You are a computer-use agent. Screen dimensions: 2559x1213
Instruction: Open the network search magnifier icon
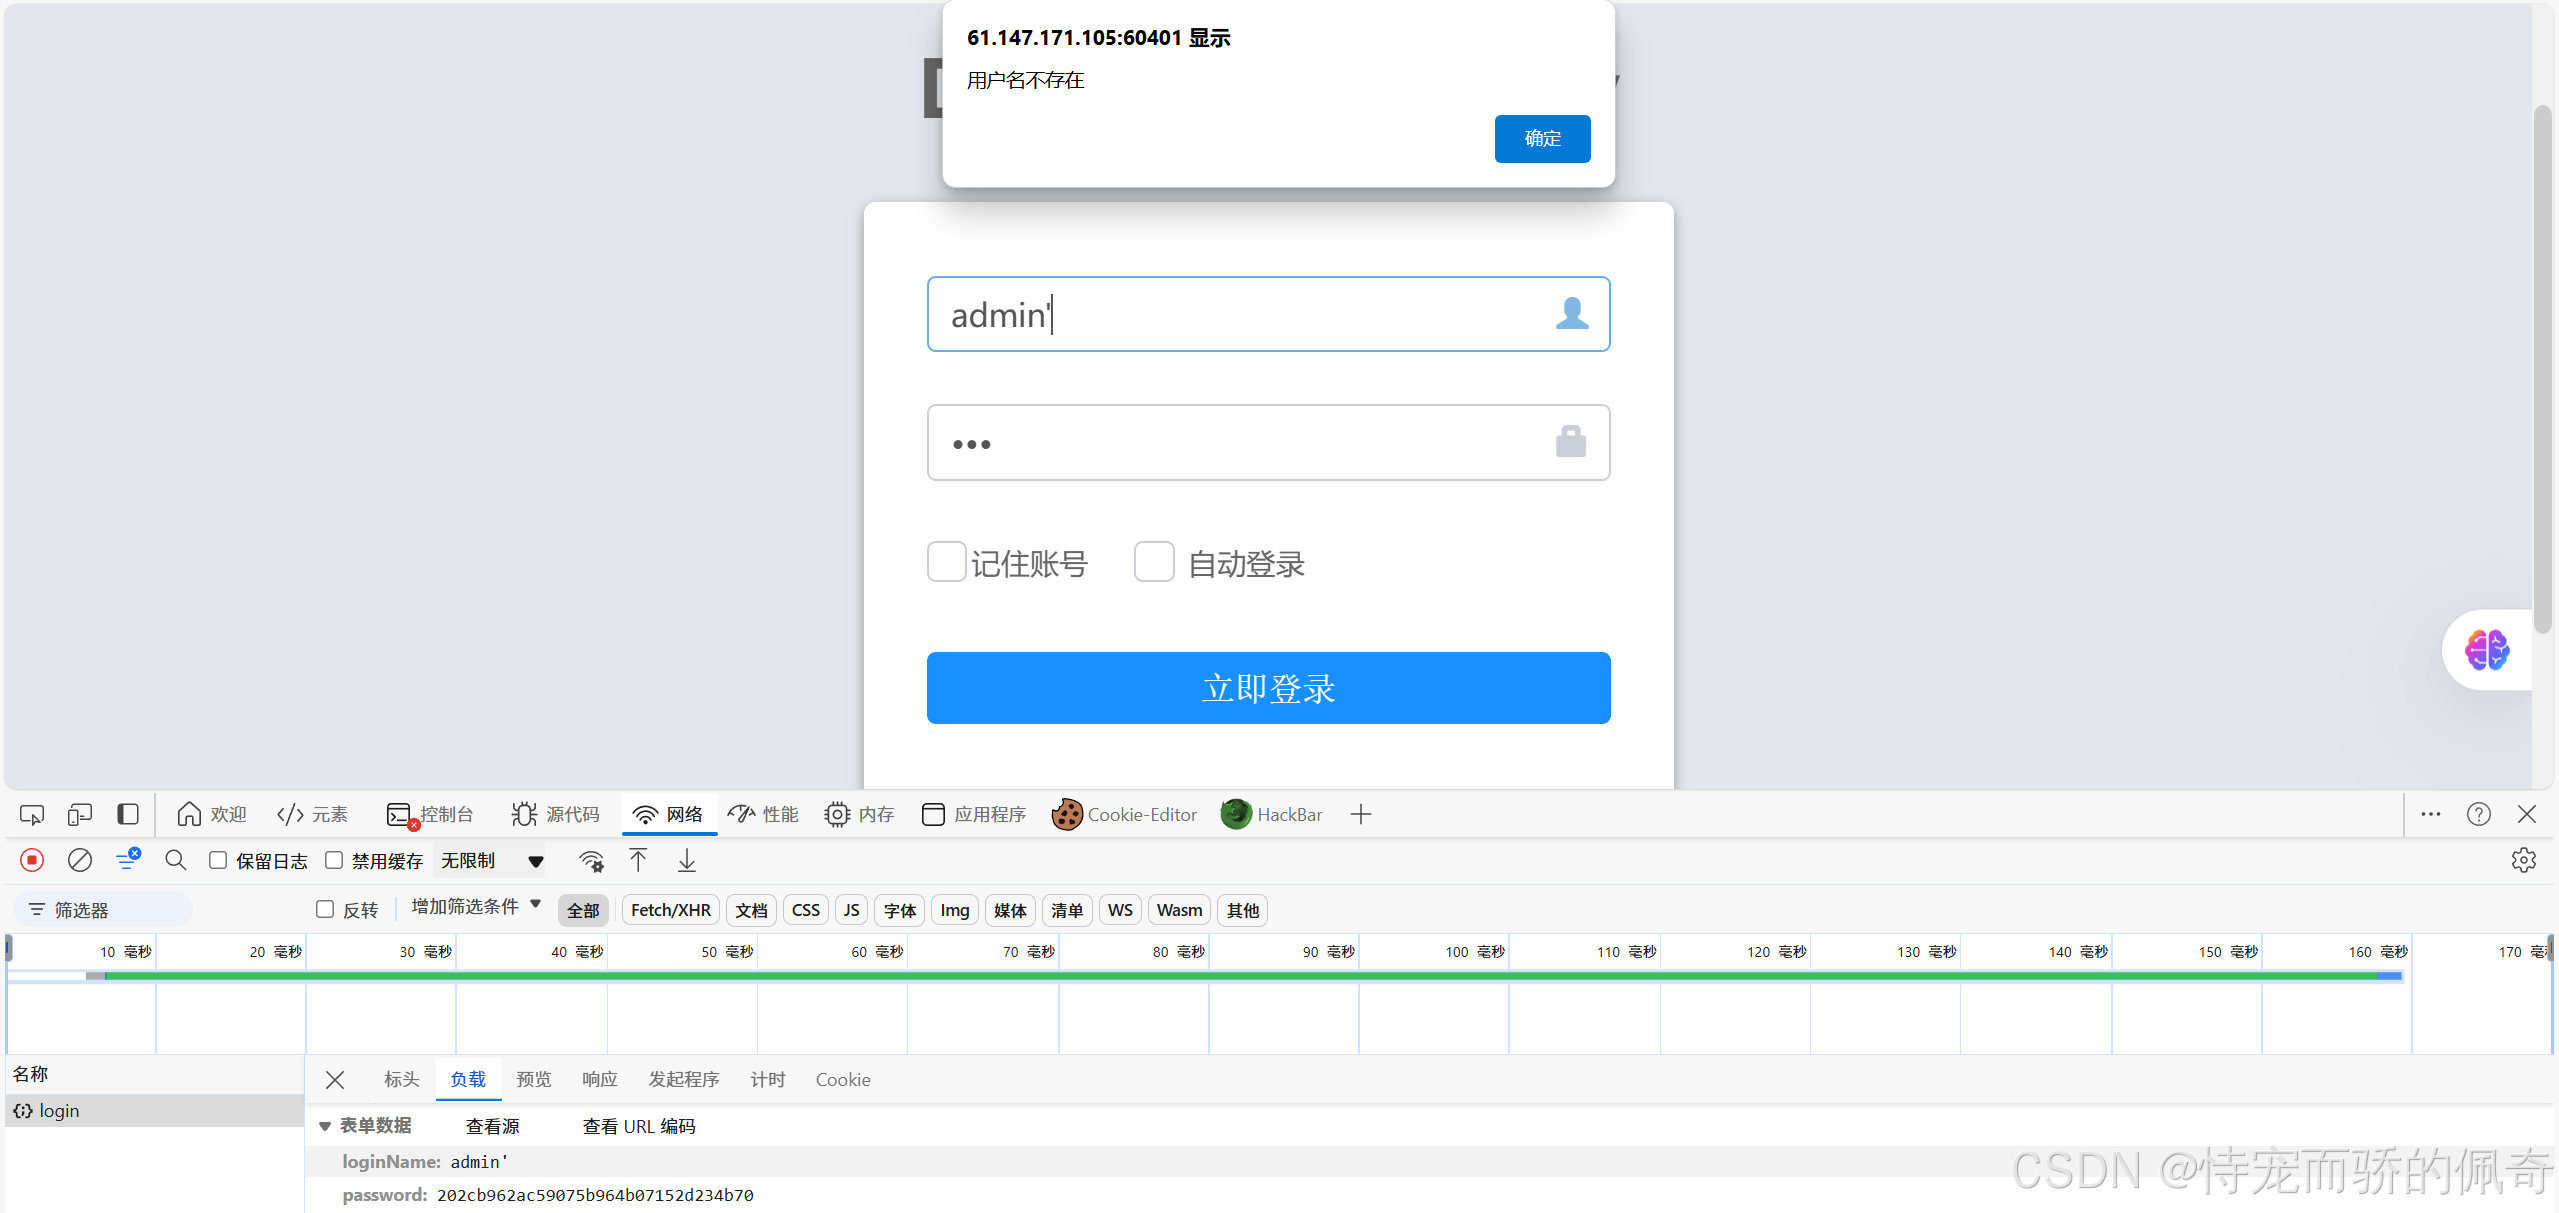coord(176,860)
